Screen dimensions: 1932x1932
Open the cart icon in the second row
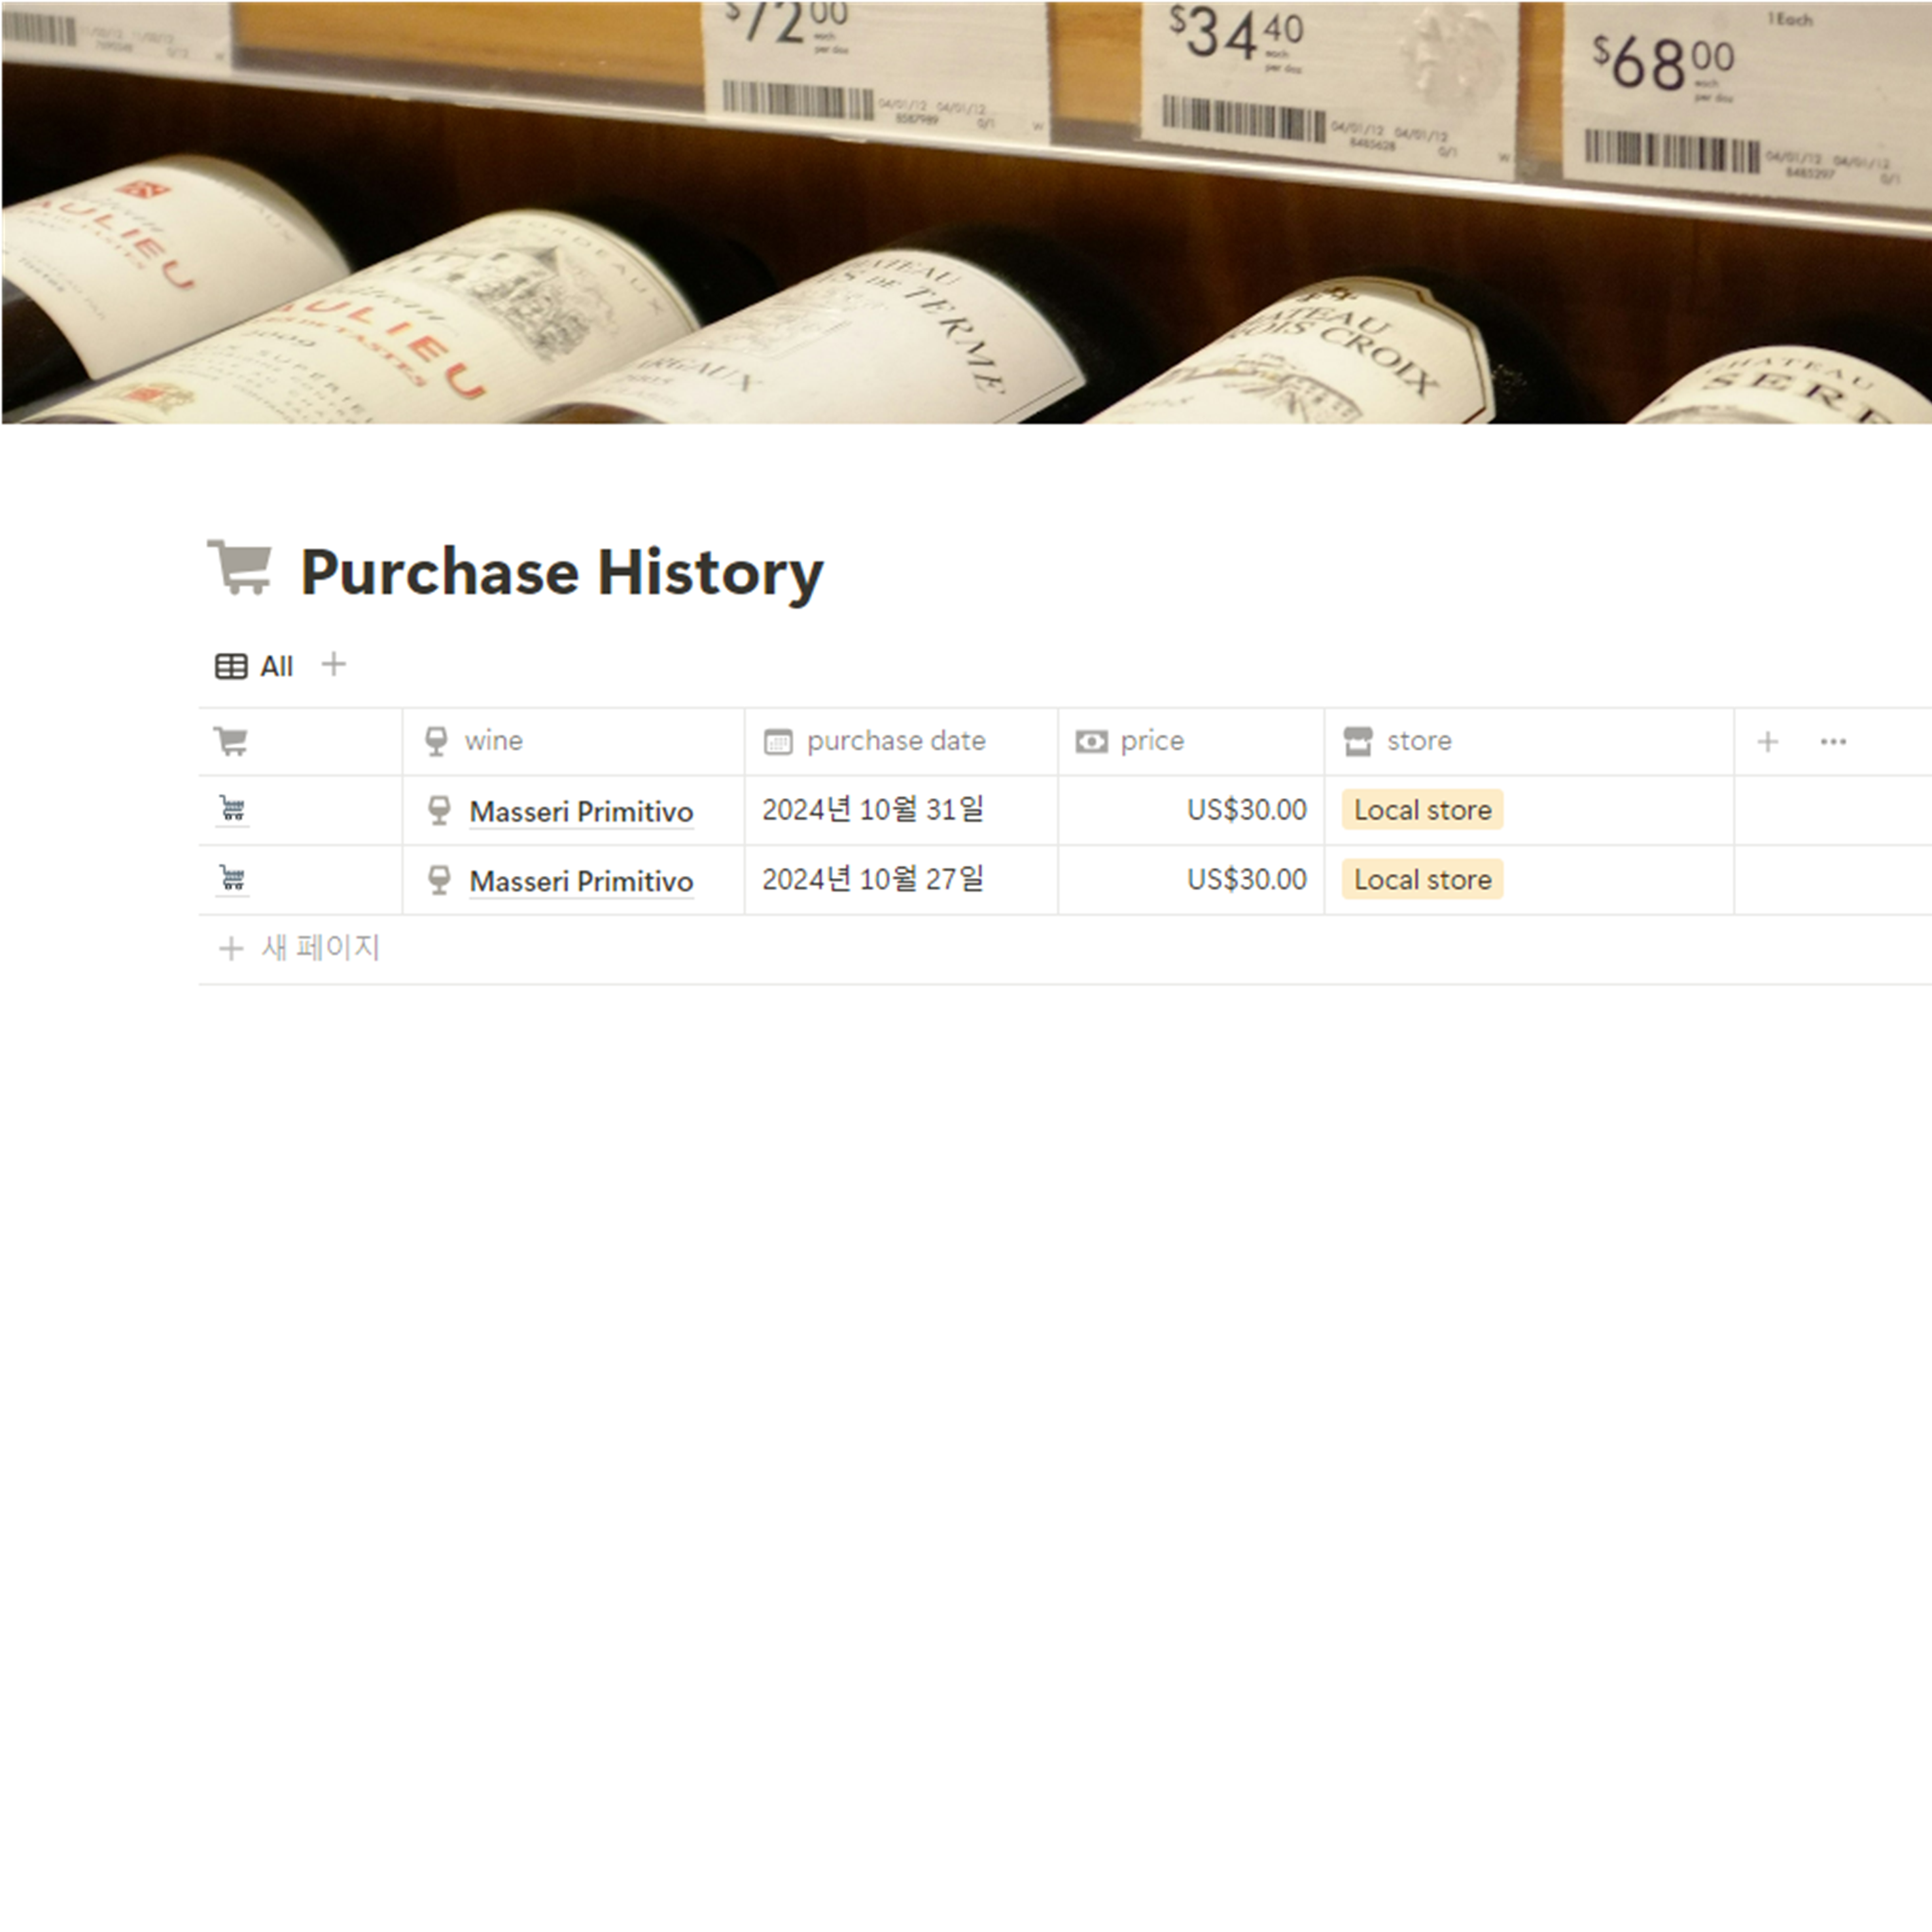point(232,878)
